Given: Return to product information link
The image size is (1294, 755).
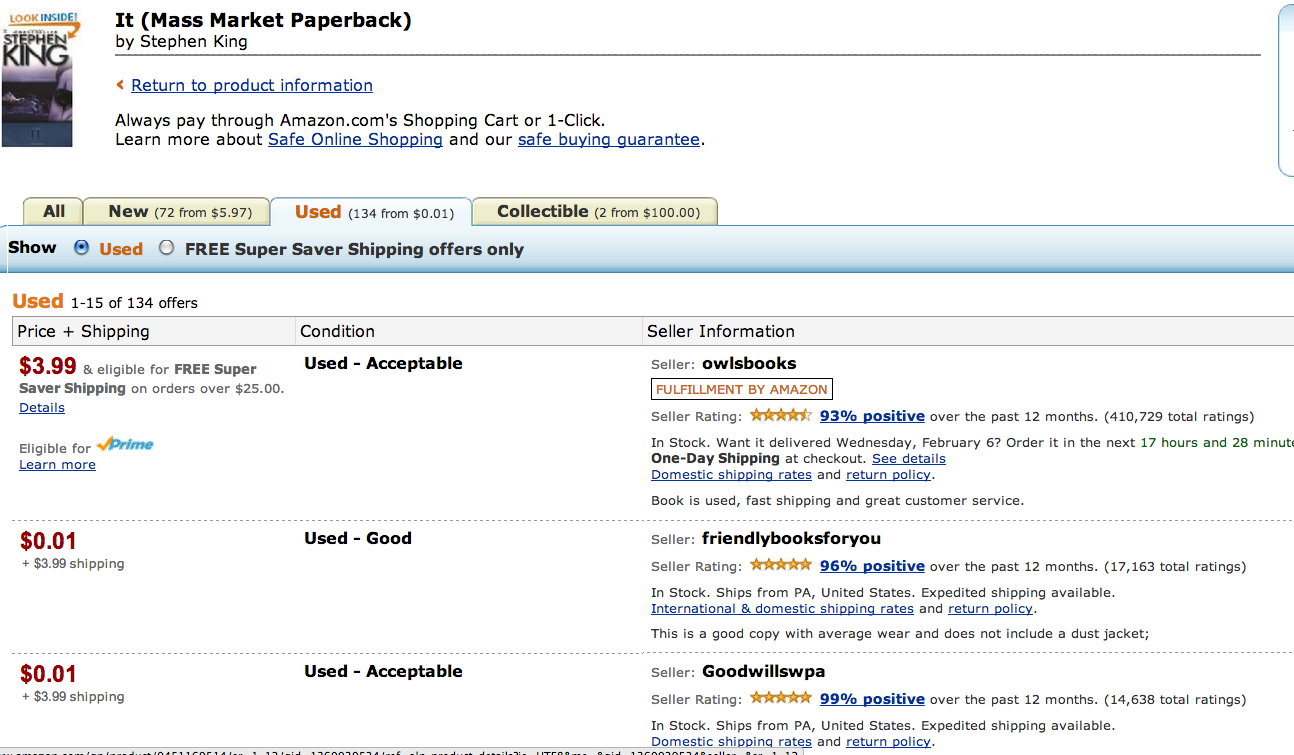Looking at the screenshot, I should [252, 86].
